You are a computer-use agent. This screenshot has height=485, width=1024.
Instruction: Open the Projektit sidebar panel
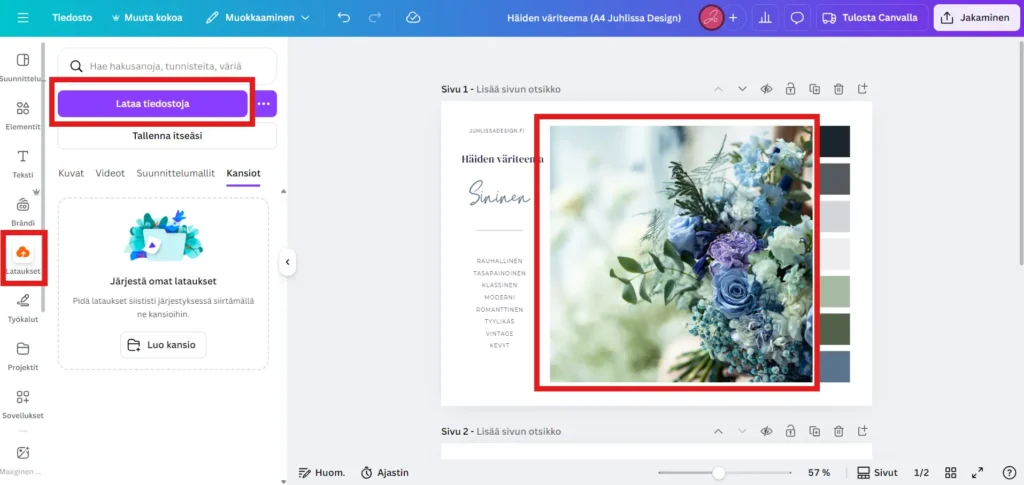click(22, 356)
